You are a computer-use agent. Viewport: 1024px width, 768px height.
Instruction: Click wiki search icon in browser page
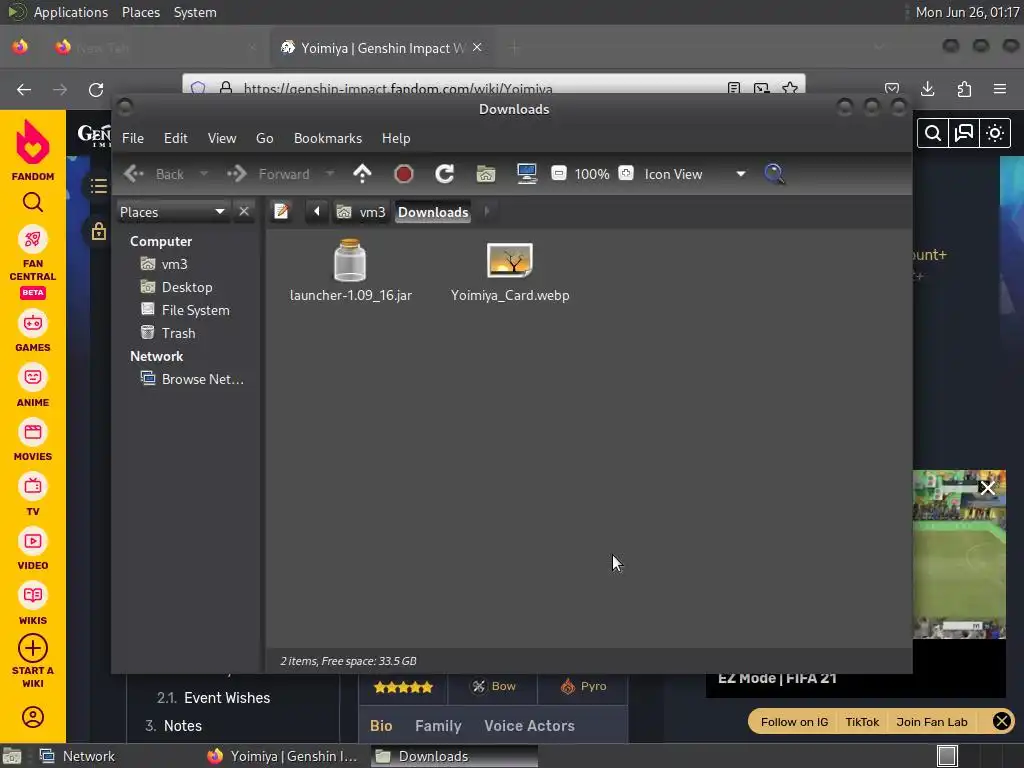pyautogui.click(x=933, y=133)
